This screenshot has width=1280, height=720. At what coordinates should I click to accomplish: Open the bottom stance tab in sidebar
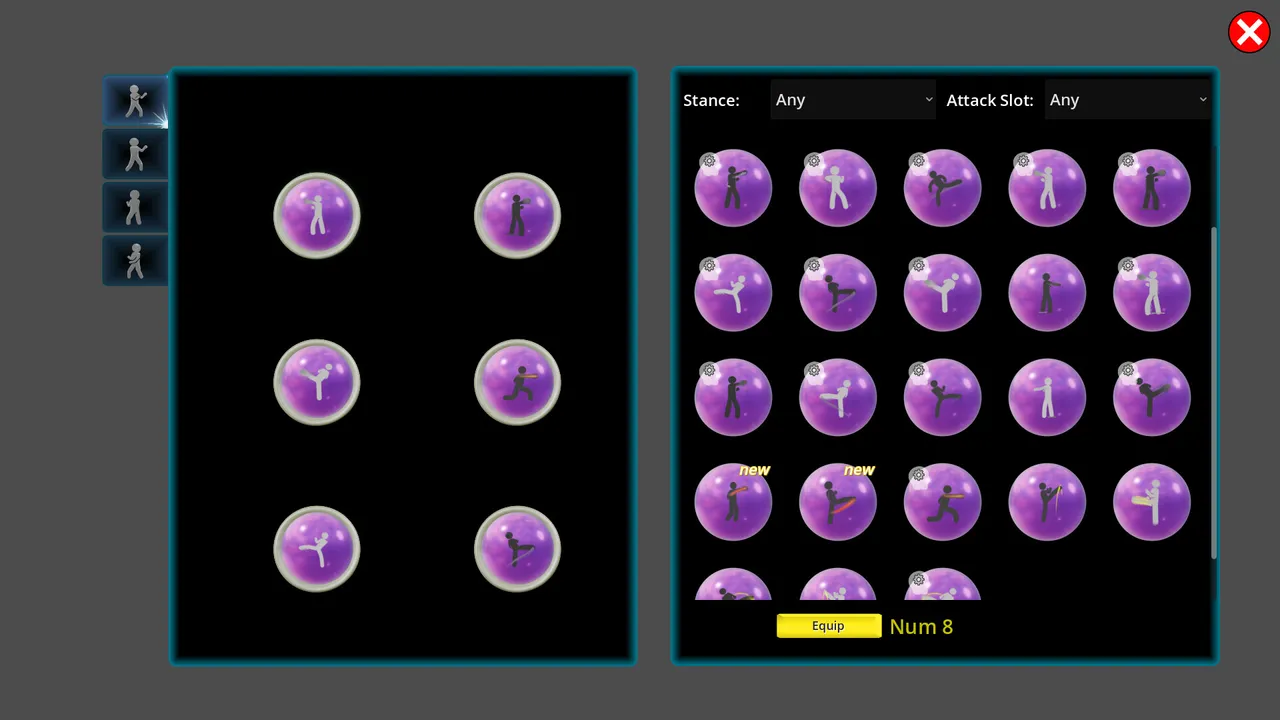(x=135, y=260)
